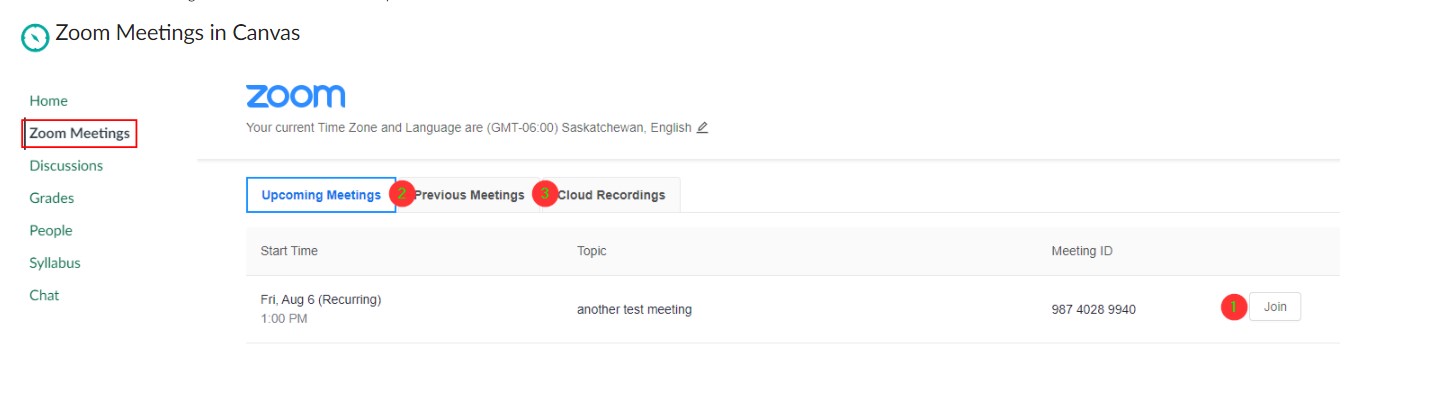
Task: Open the Cloud Recordings tab
Action: [611, 195]
